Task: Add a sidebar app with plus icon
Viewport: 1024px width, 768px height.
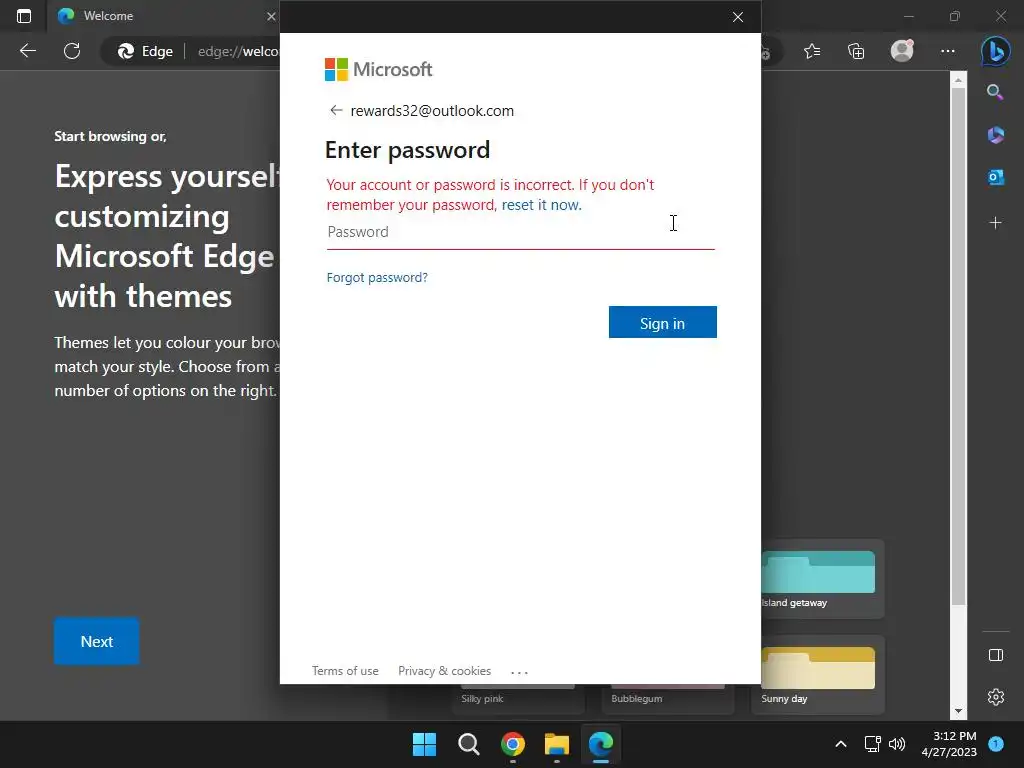Action: point(995,223)
